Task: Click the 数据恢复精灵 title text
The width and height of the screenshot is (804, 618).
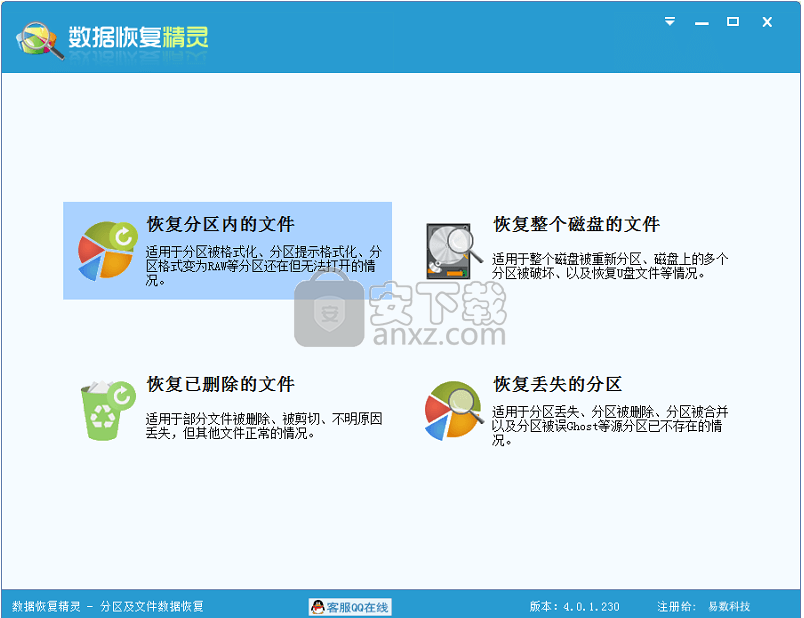Action: point(138,37)
